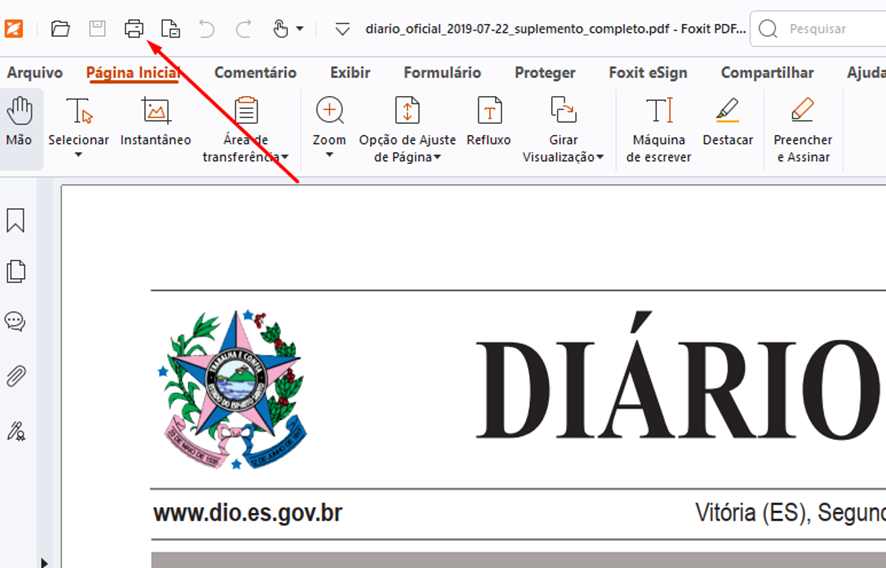Print the document with the printer icon

pos(134,28)
